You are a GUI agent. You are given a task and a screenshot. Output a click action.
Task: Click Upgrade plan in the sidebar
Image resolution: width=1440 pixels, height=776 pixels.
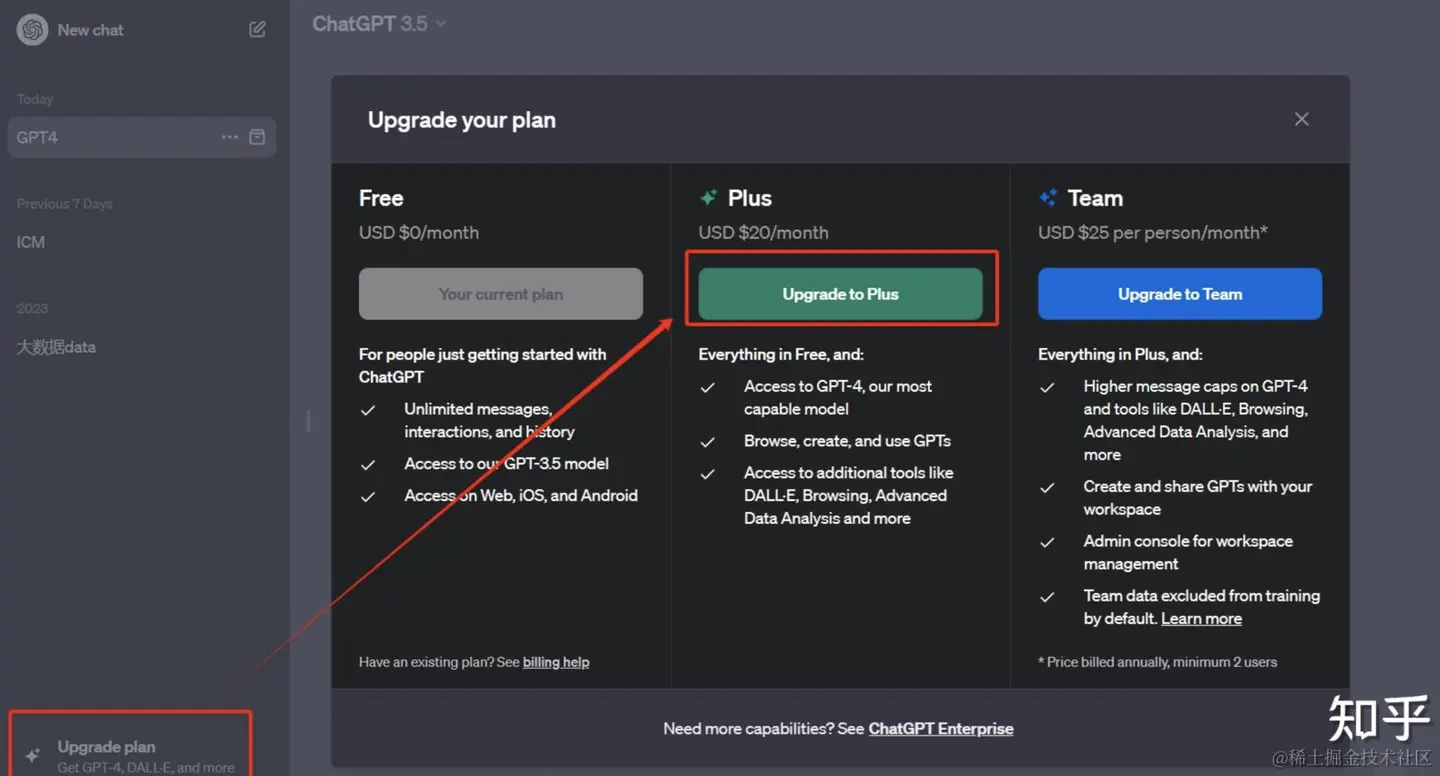coord(130,756)
